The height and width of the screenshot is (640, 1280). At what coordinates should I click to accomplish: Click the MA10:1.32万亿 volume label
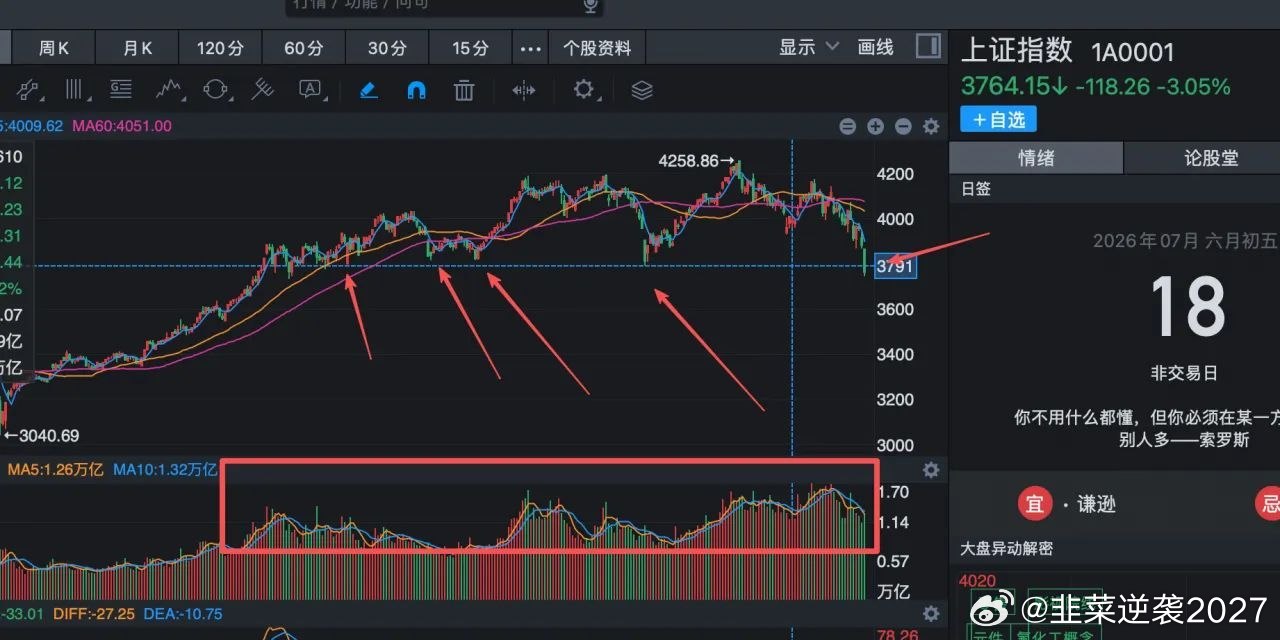164,469
